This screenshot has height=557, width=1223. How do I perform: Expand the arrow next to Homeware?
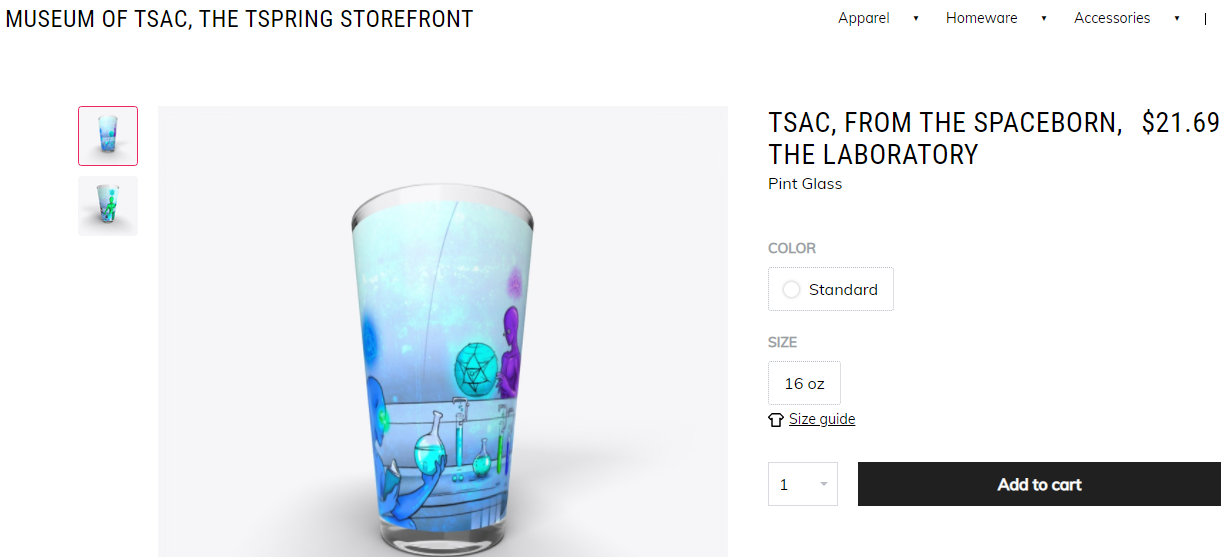pos(1043,18)
